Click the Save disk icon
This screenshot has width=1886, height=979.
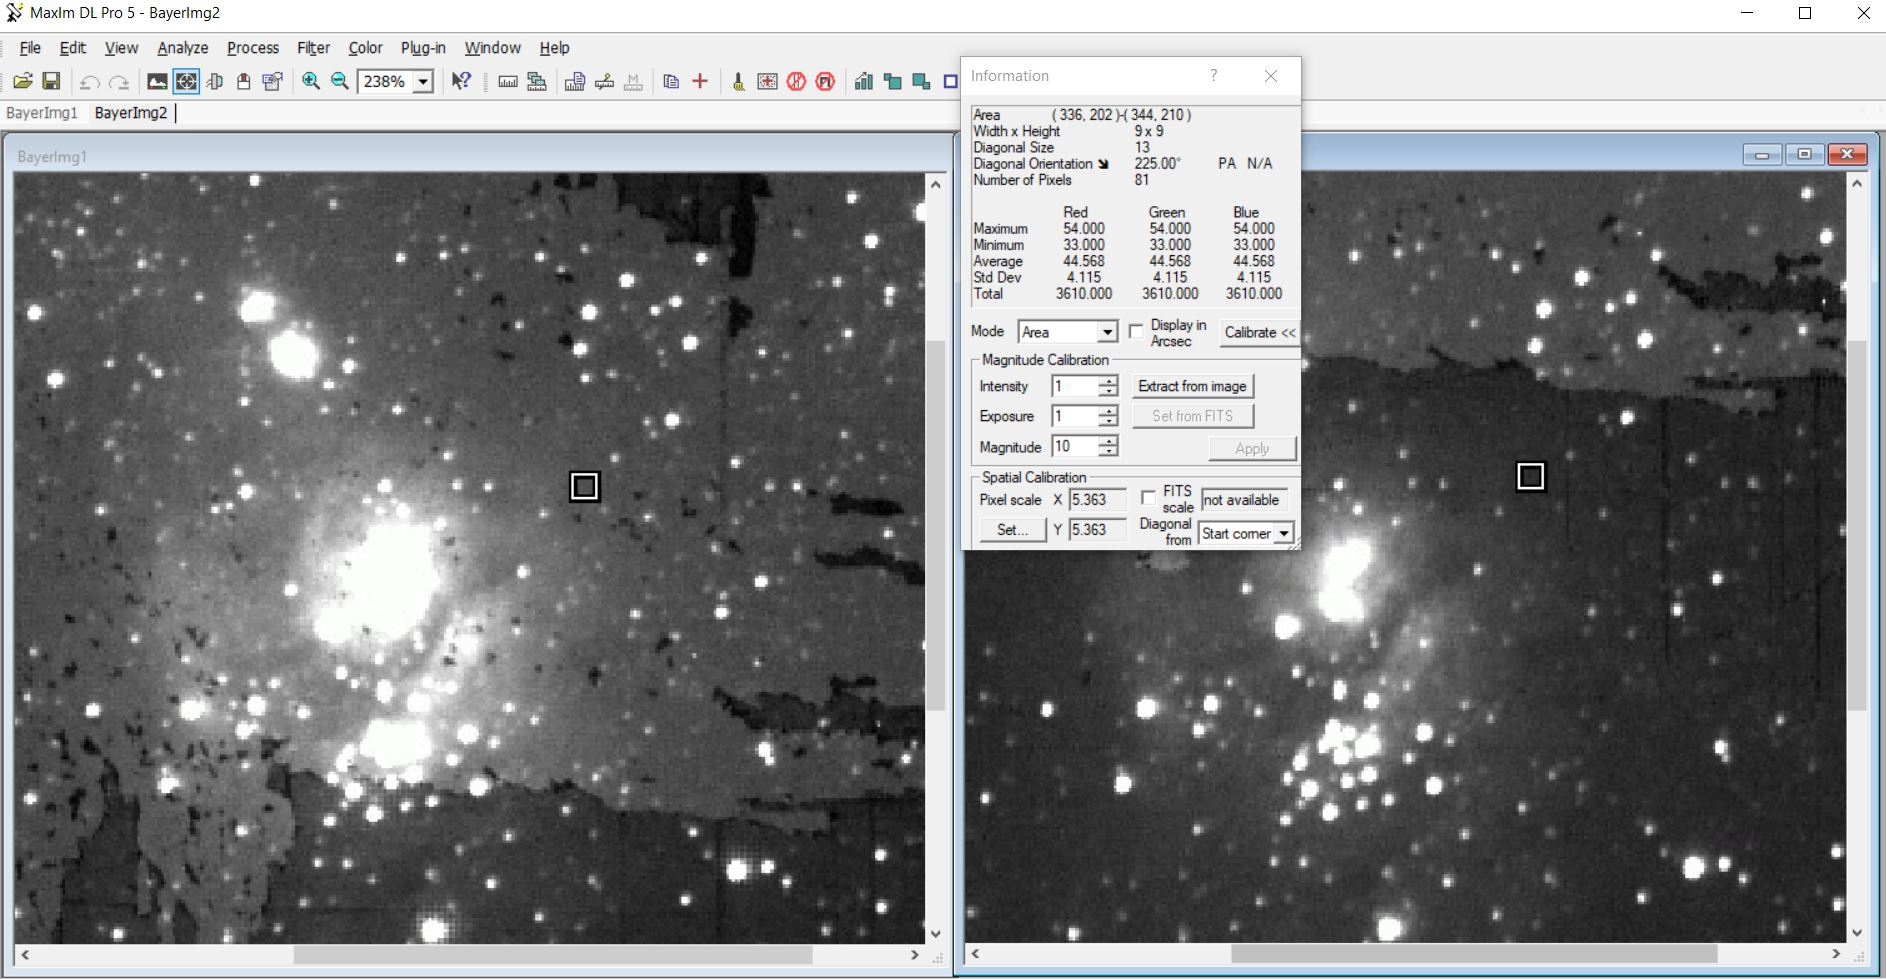[51, 82]
